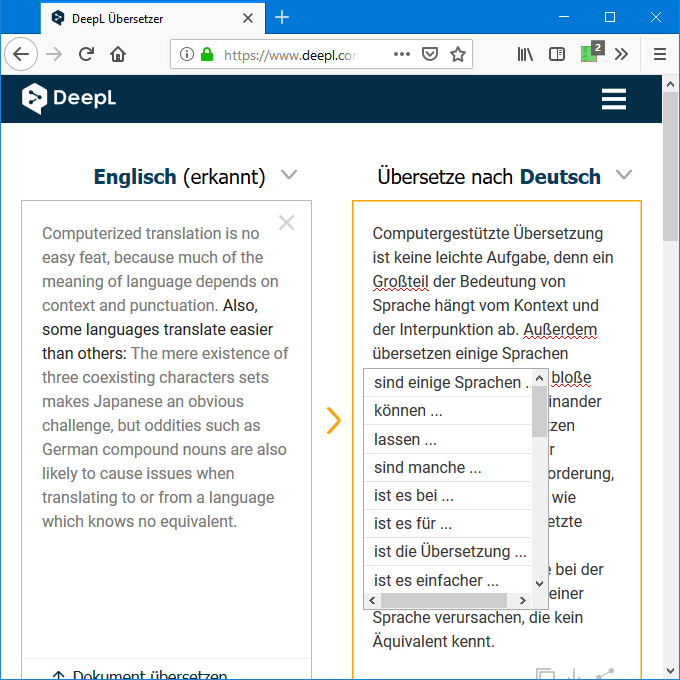Open page actions three-dot menu
Image resolution: width=680 pixels, height=680 pixels.
click(402, 54)
